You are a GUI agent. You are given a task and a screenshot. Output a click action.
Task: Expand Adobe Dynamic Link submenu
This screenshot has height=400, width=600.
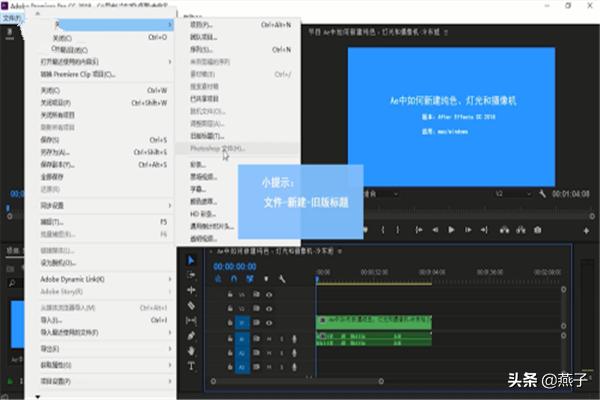(72, 279)
